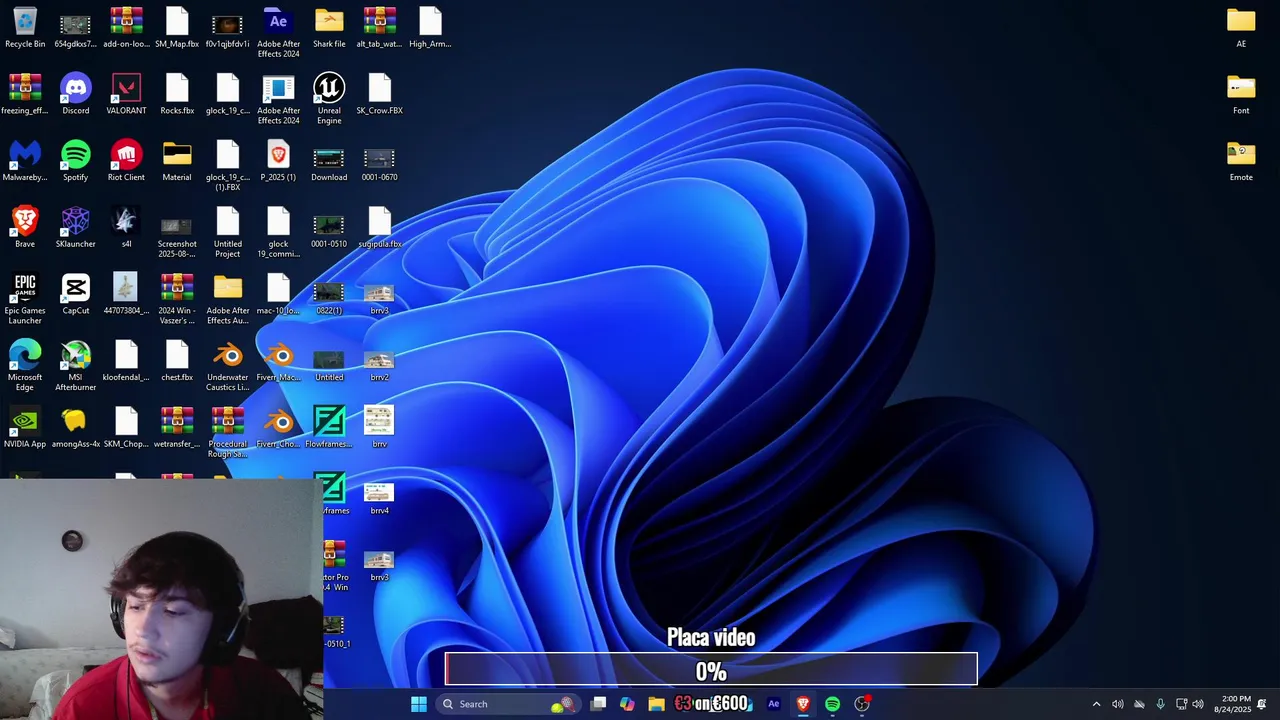The height and width of the screenshot is (720, 1280).
Task: Select the SK_Crow.FBX file icon
Action: point(379,95)
